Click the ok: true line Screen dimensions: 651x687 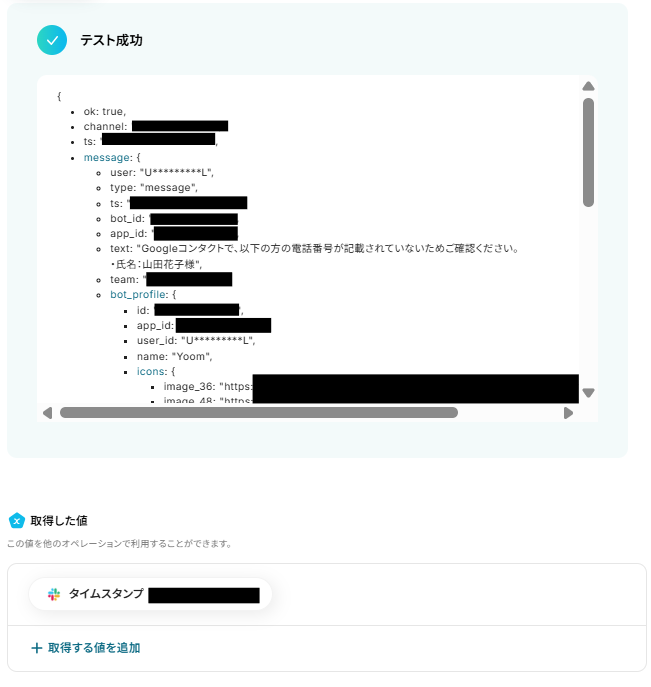click(105, 111)
